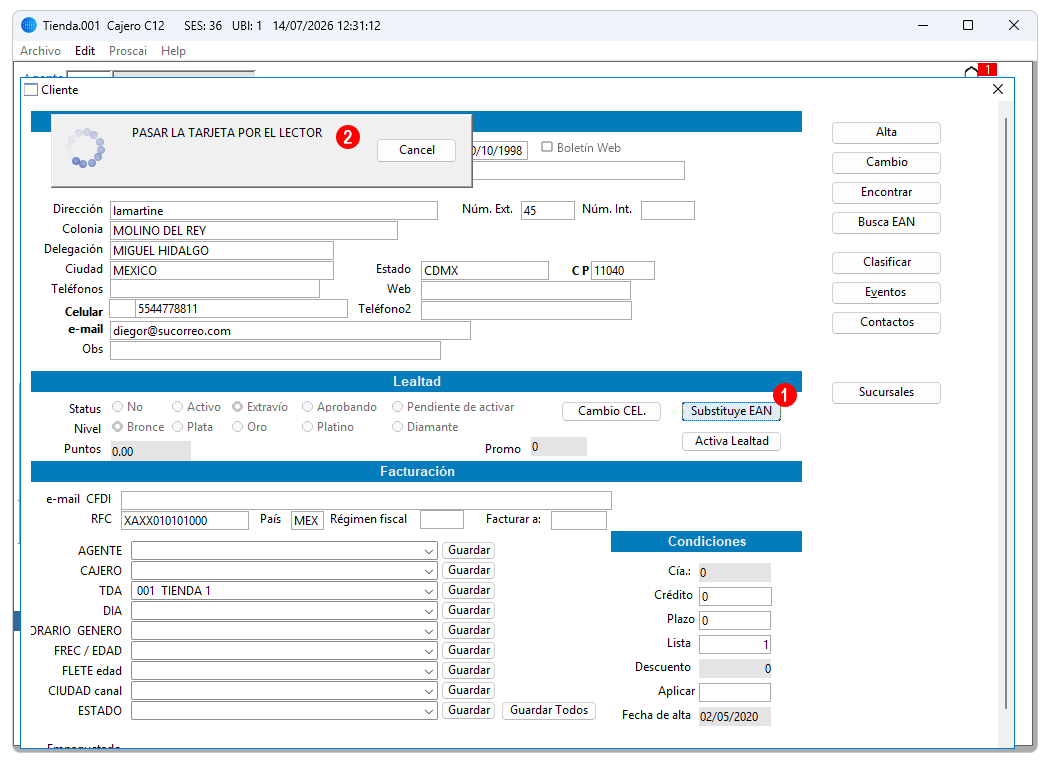This screenshot has width=1050, height=760.
Task: Click the Tienda app globe icon
Action: point(29,25)
